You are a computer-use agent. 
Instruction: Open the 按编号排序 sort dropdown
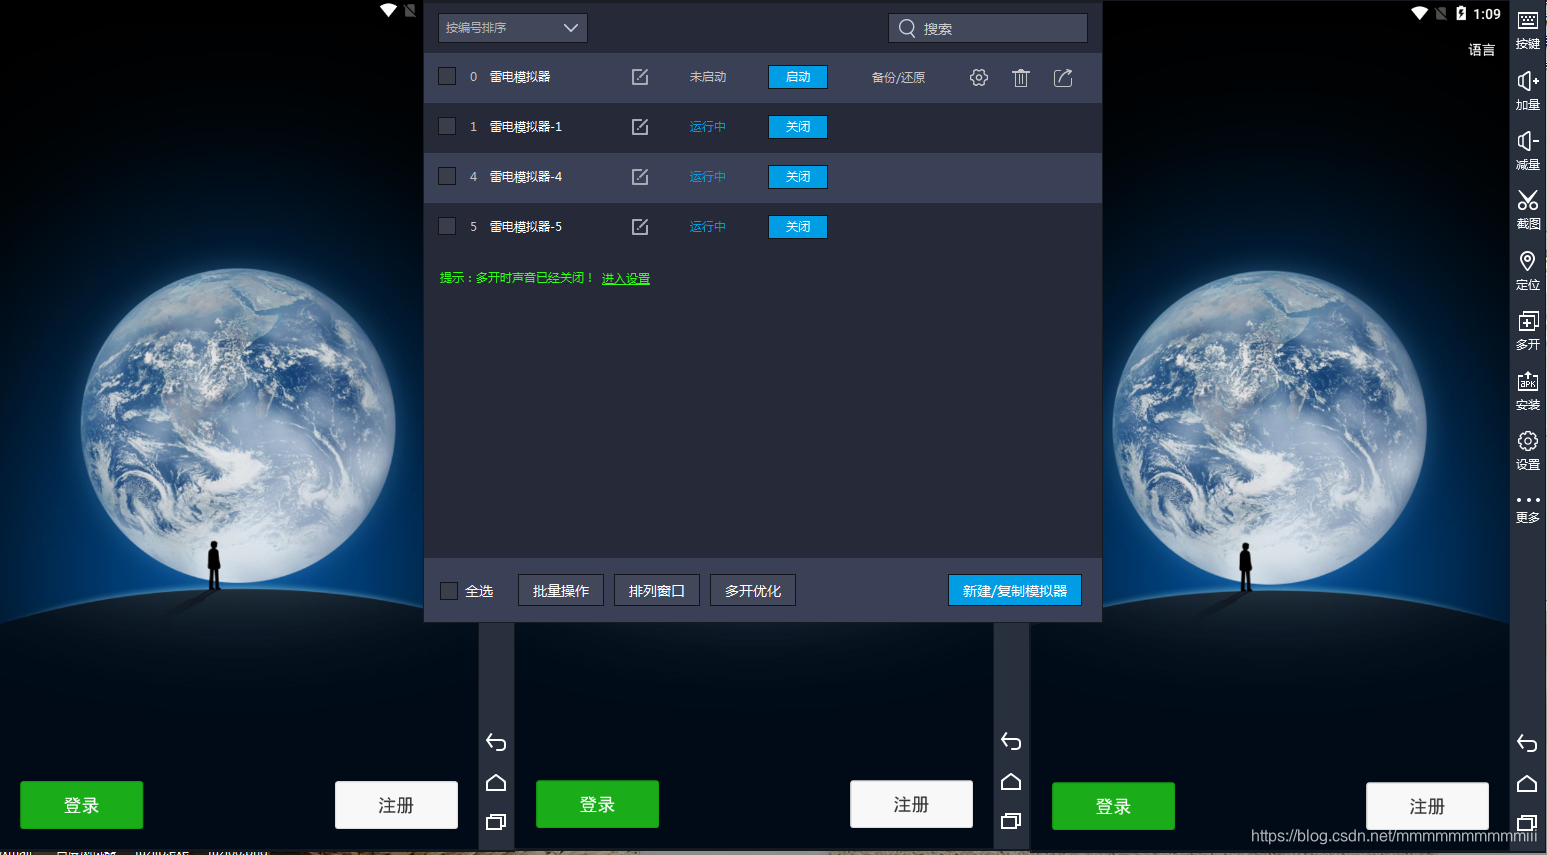click(512, 28)
